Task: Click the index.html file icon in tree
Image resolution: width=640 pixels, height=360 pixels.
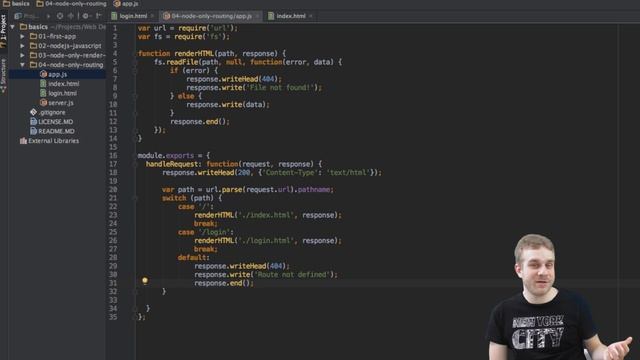Action: coord(43,84)
